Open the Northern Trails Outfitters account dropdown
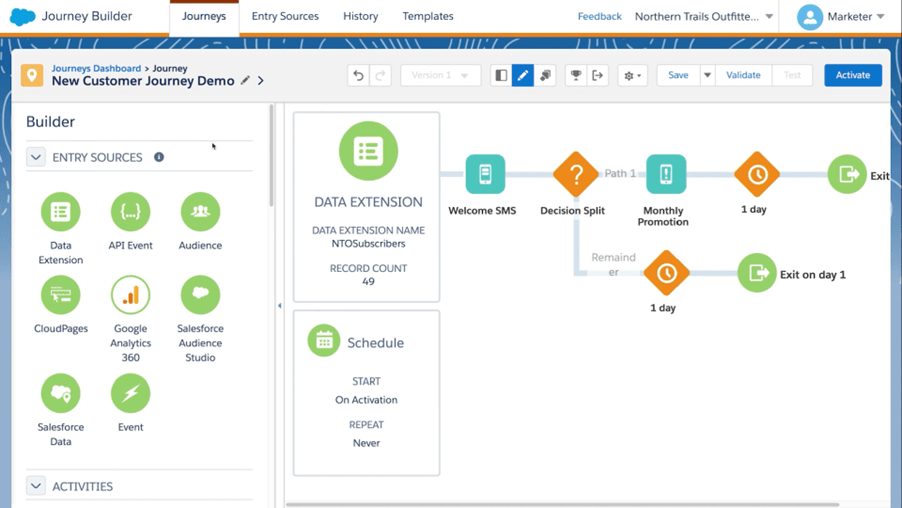Screen dimensions: 902x508 point(704,17)
